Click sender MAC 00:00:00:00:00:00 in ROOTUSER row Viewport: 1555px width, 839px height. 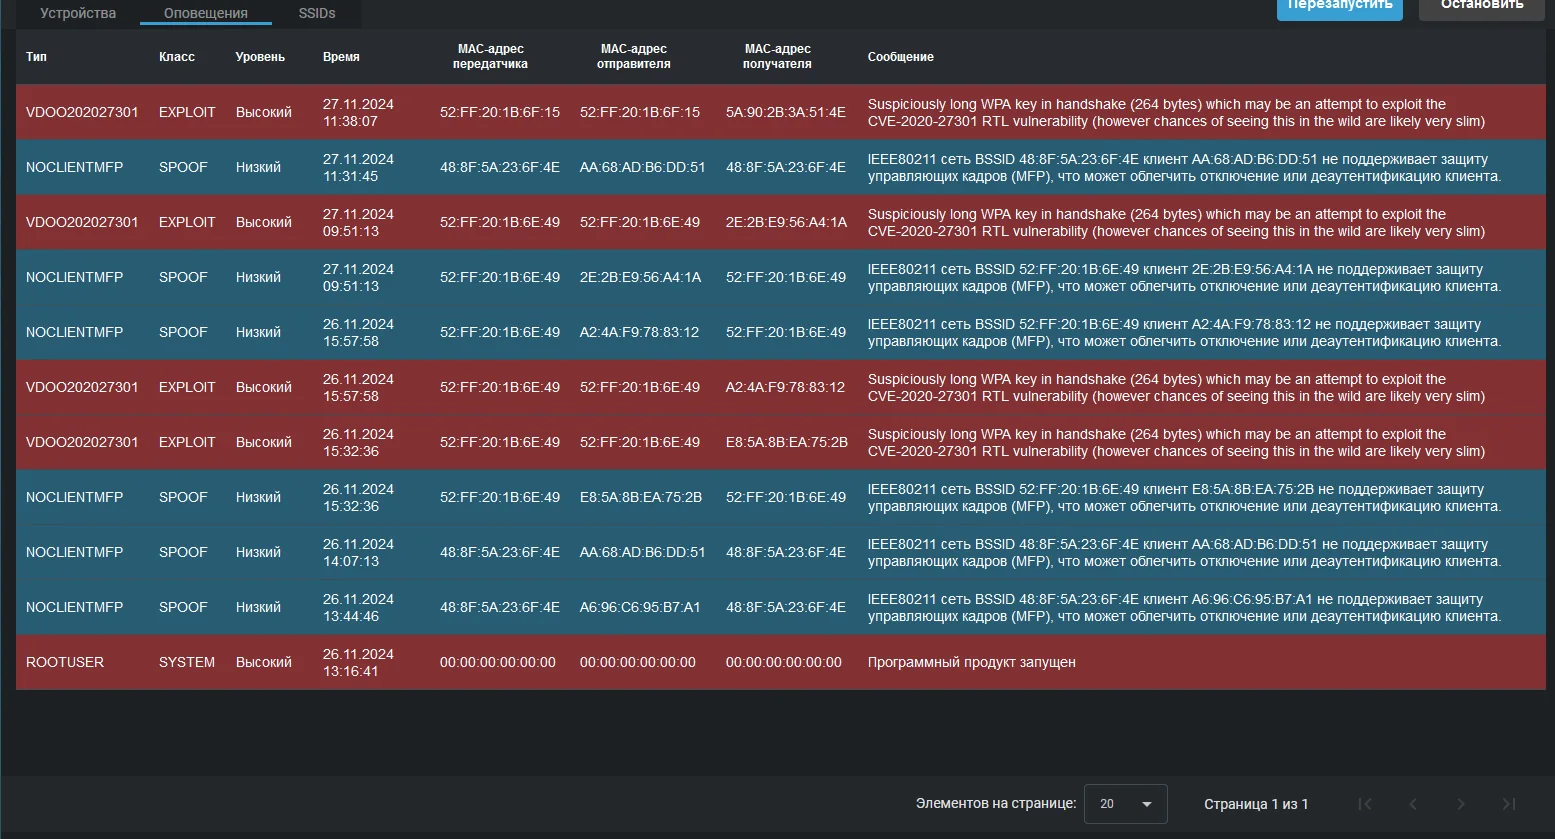tap(638, 662)
